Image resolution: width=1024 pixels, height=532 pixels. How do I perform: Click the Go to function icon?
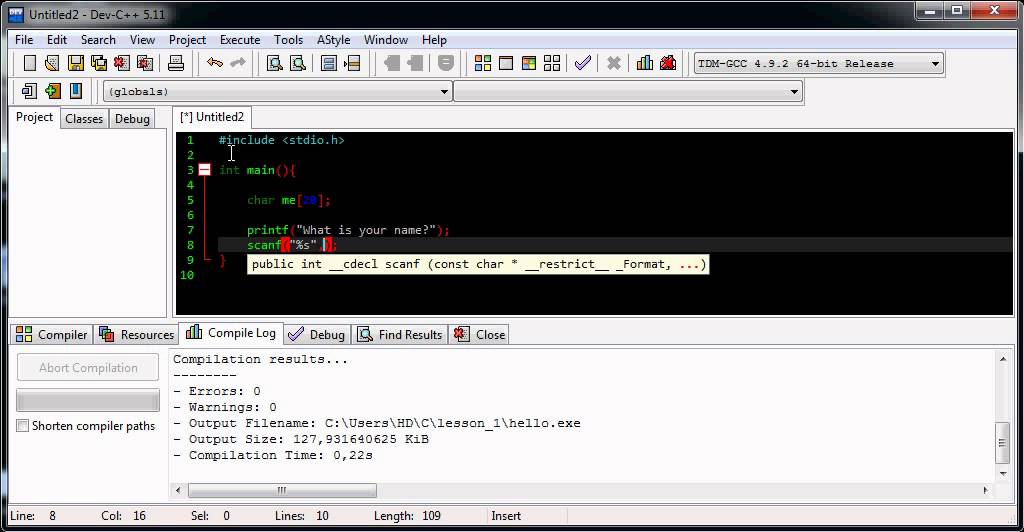point(329,63)
